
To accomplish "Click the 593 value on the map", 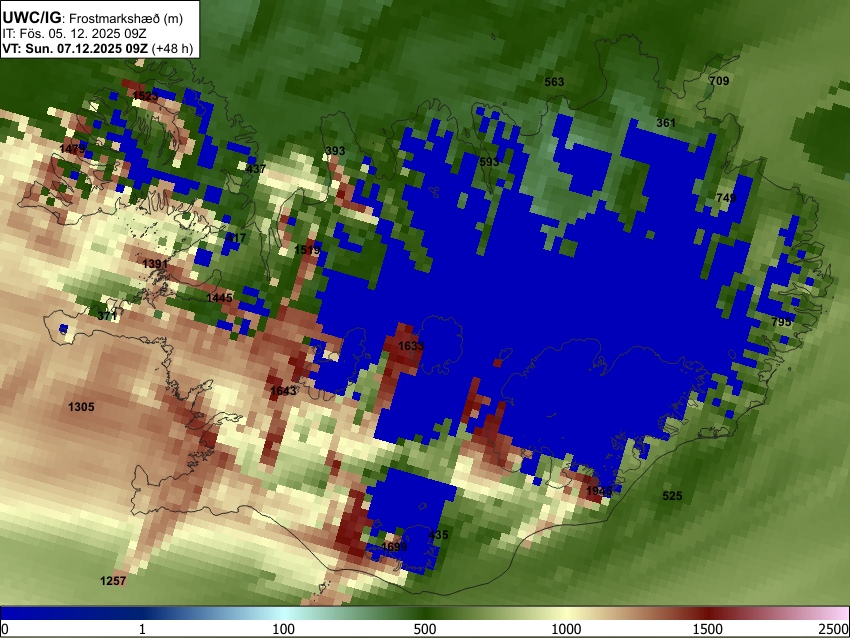I will click(490, 162).
